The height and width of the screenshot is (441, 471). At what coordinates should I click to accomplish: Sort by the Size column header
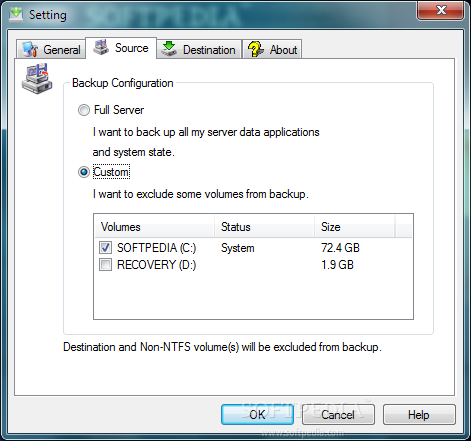click(x=355, y=227)
